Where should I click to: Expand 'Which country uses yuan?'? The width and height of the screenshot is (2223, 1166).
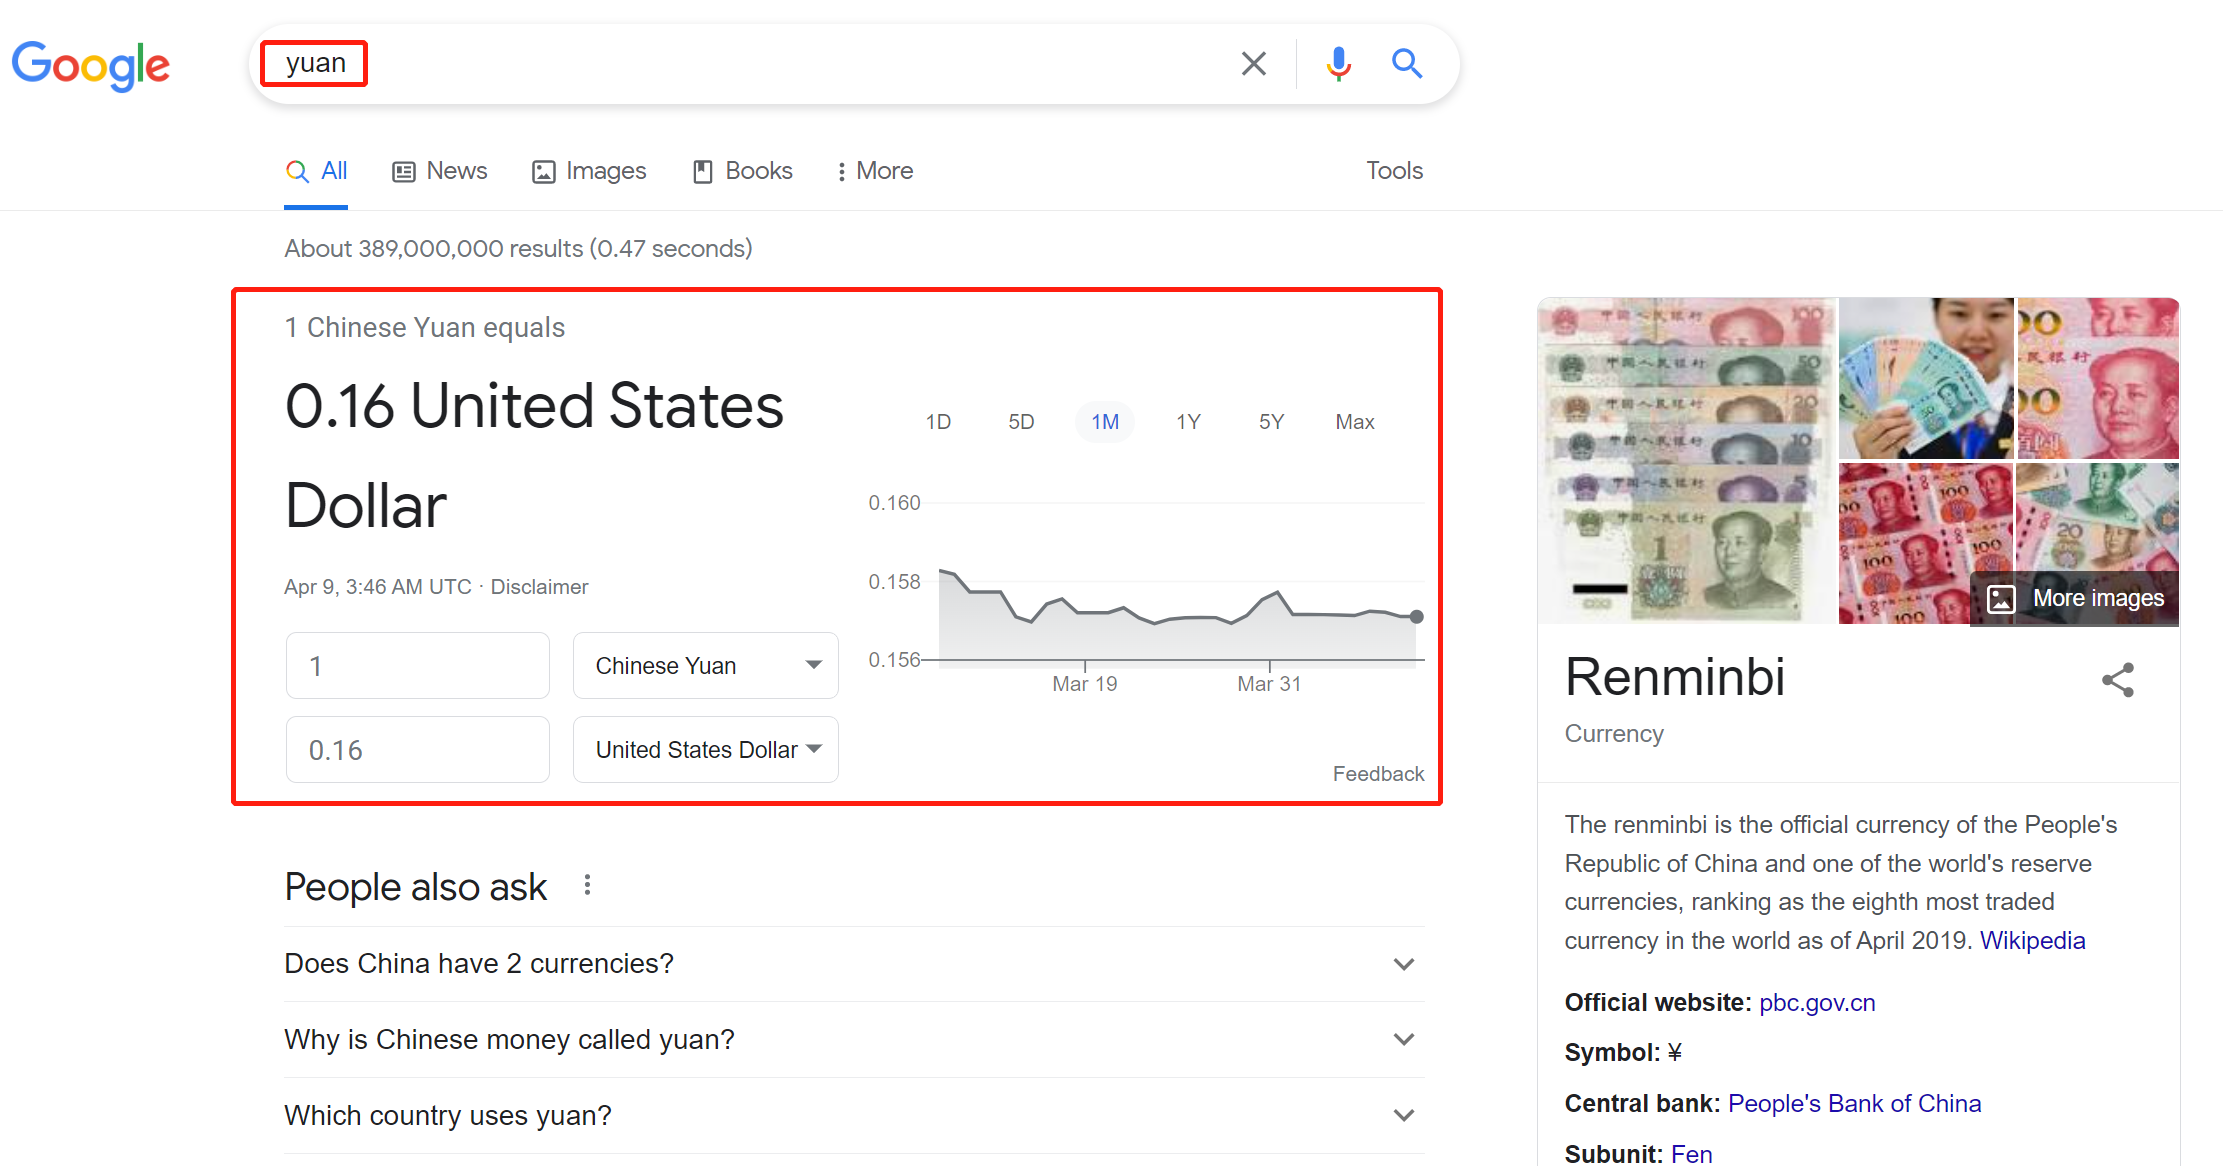854,1116
